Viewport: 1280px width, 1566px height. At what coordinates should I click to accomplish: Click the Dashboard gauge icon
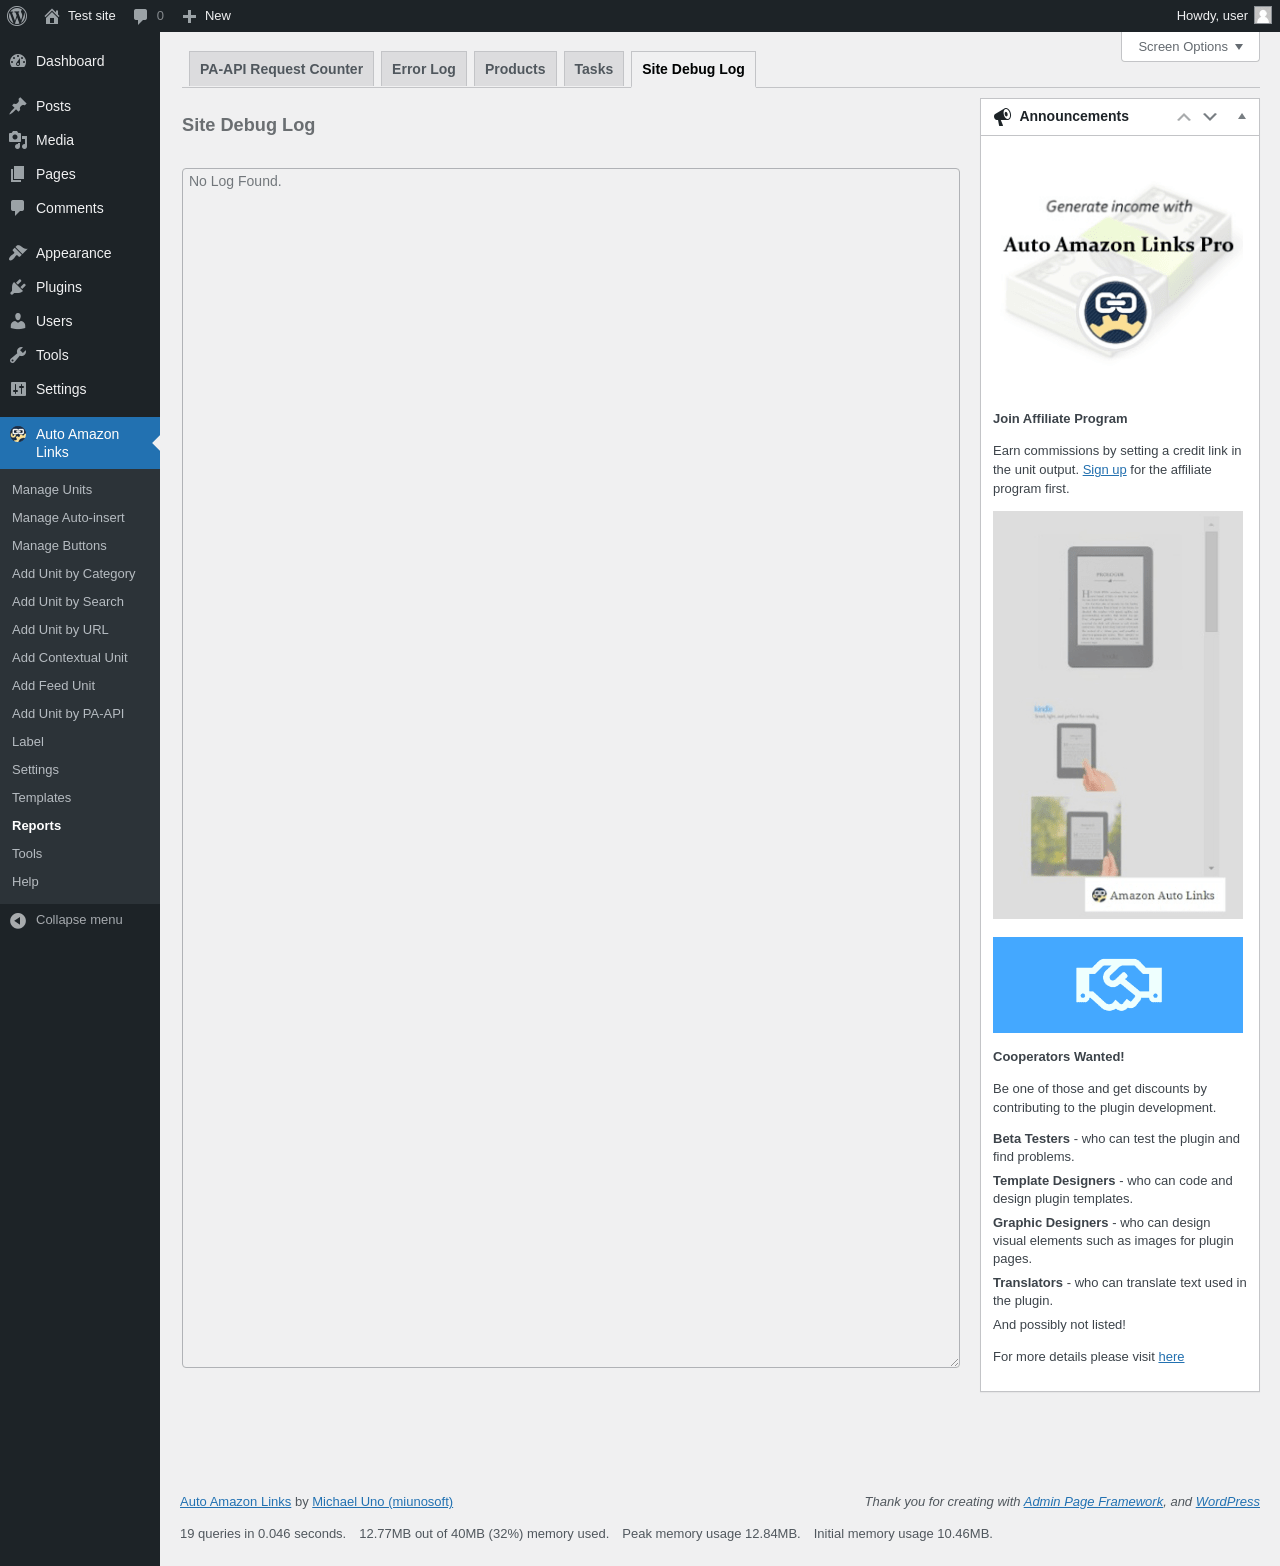tap(18, 61)
